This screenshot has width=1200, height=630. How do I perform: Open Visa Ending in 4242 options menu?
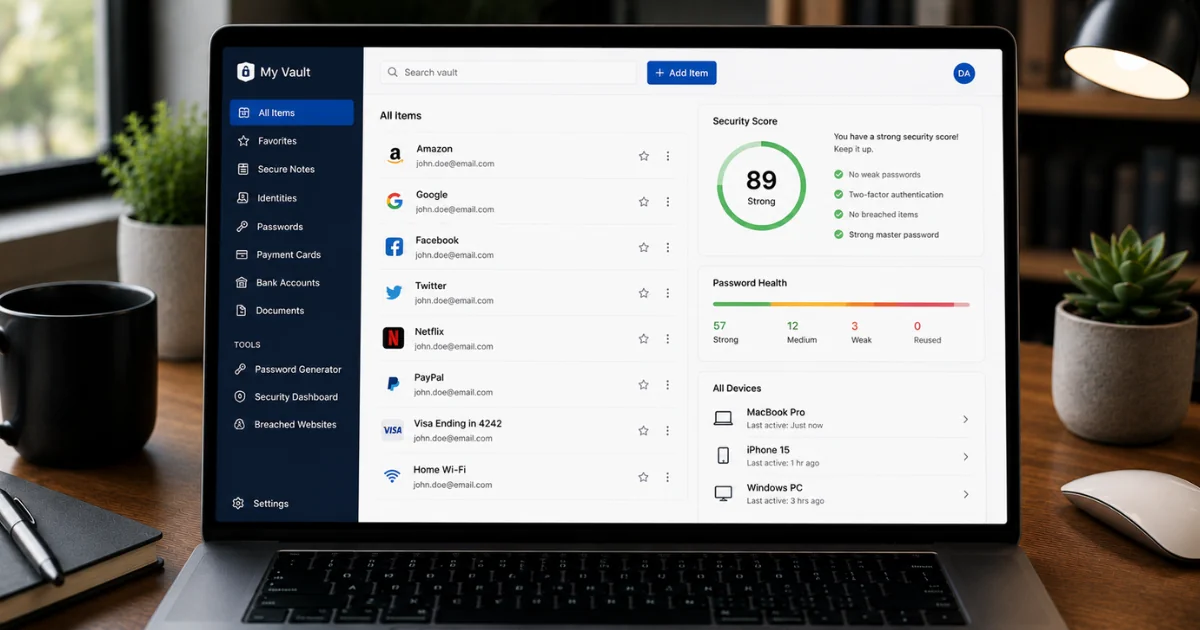coord(668,431)
